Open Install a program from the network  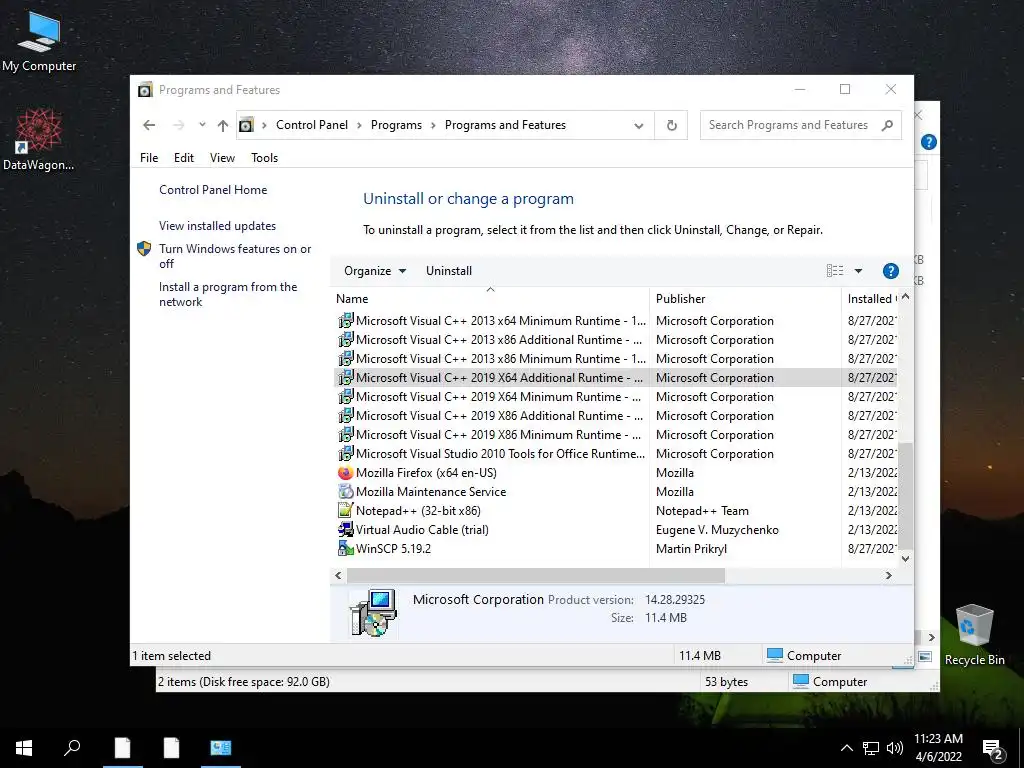tap(228, 295)
